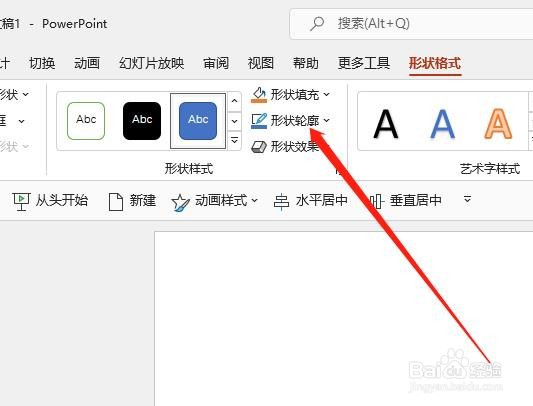Viewport: 533px width, 406px height.
Task: Open the 动画样式 dropdown arrow
Action: click(x=255, y=200)
